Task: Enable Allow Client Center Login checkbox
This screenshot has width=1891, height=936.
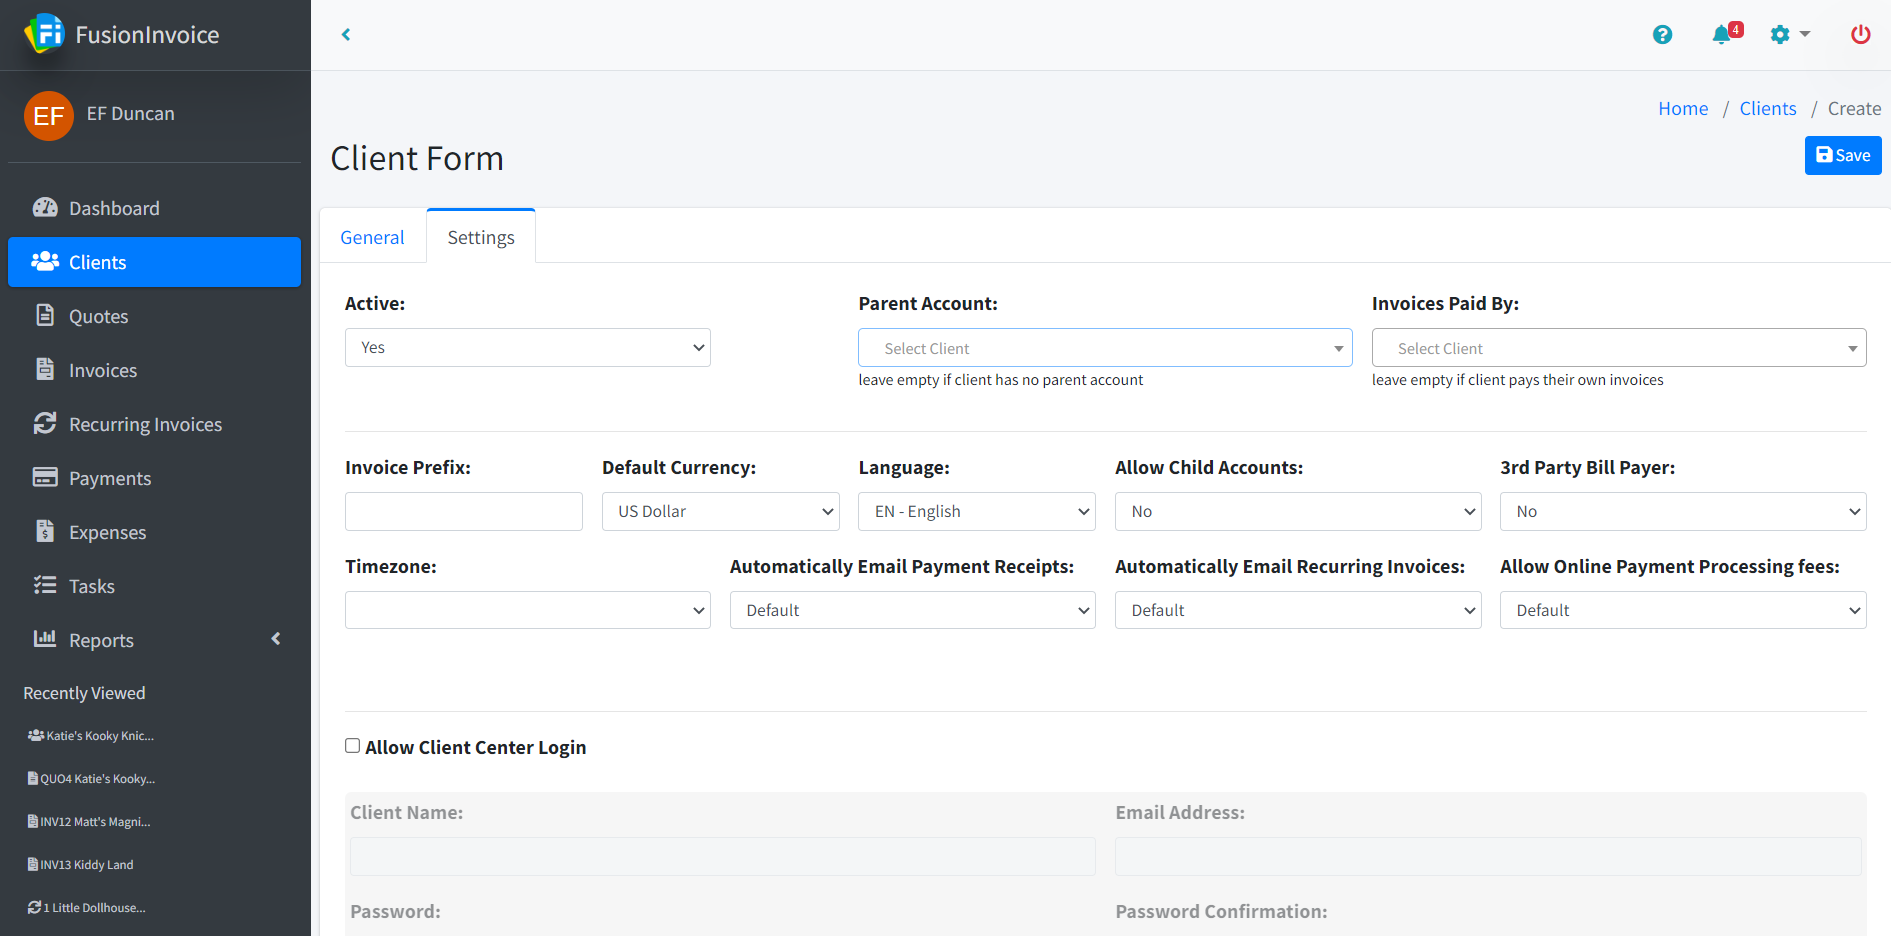Action: pos(353,746)
